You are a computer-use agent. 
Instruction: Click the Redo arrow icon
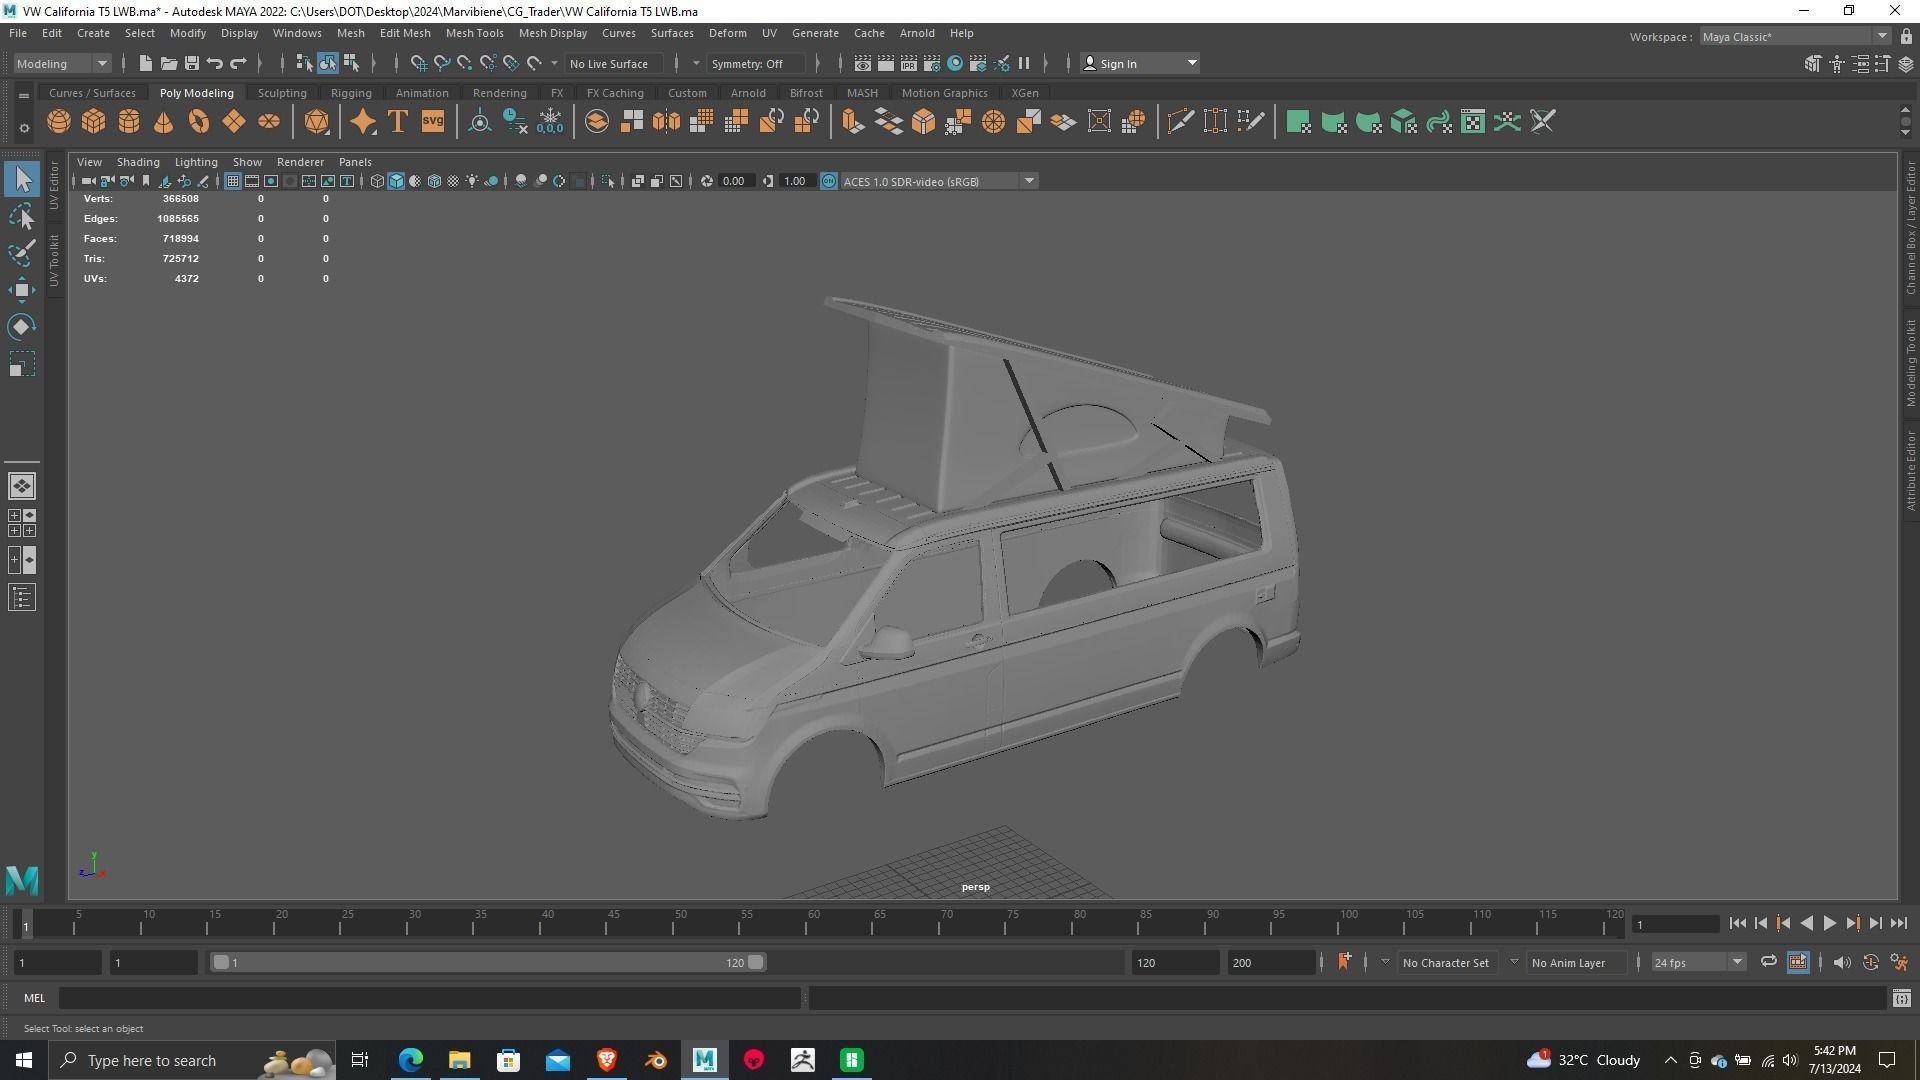[x=238, y=64]
